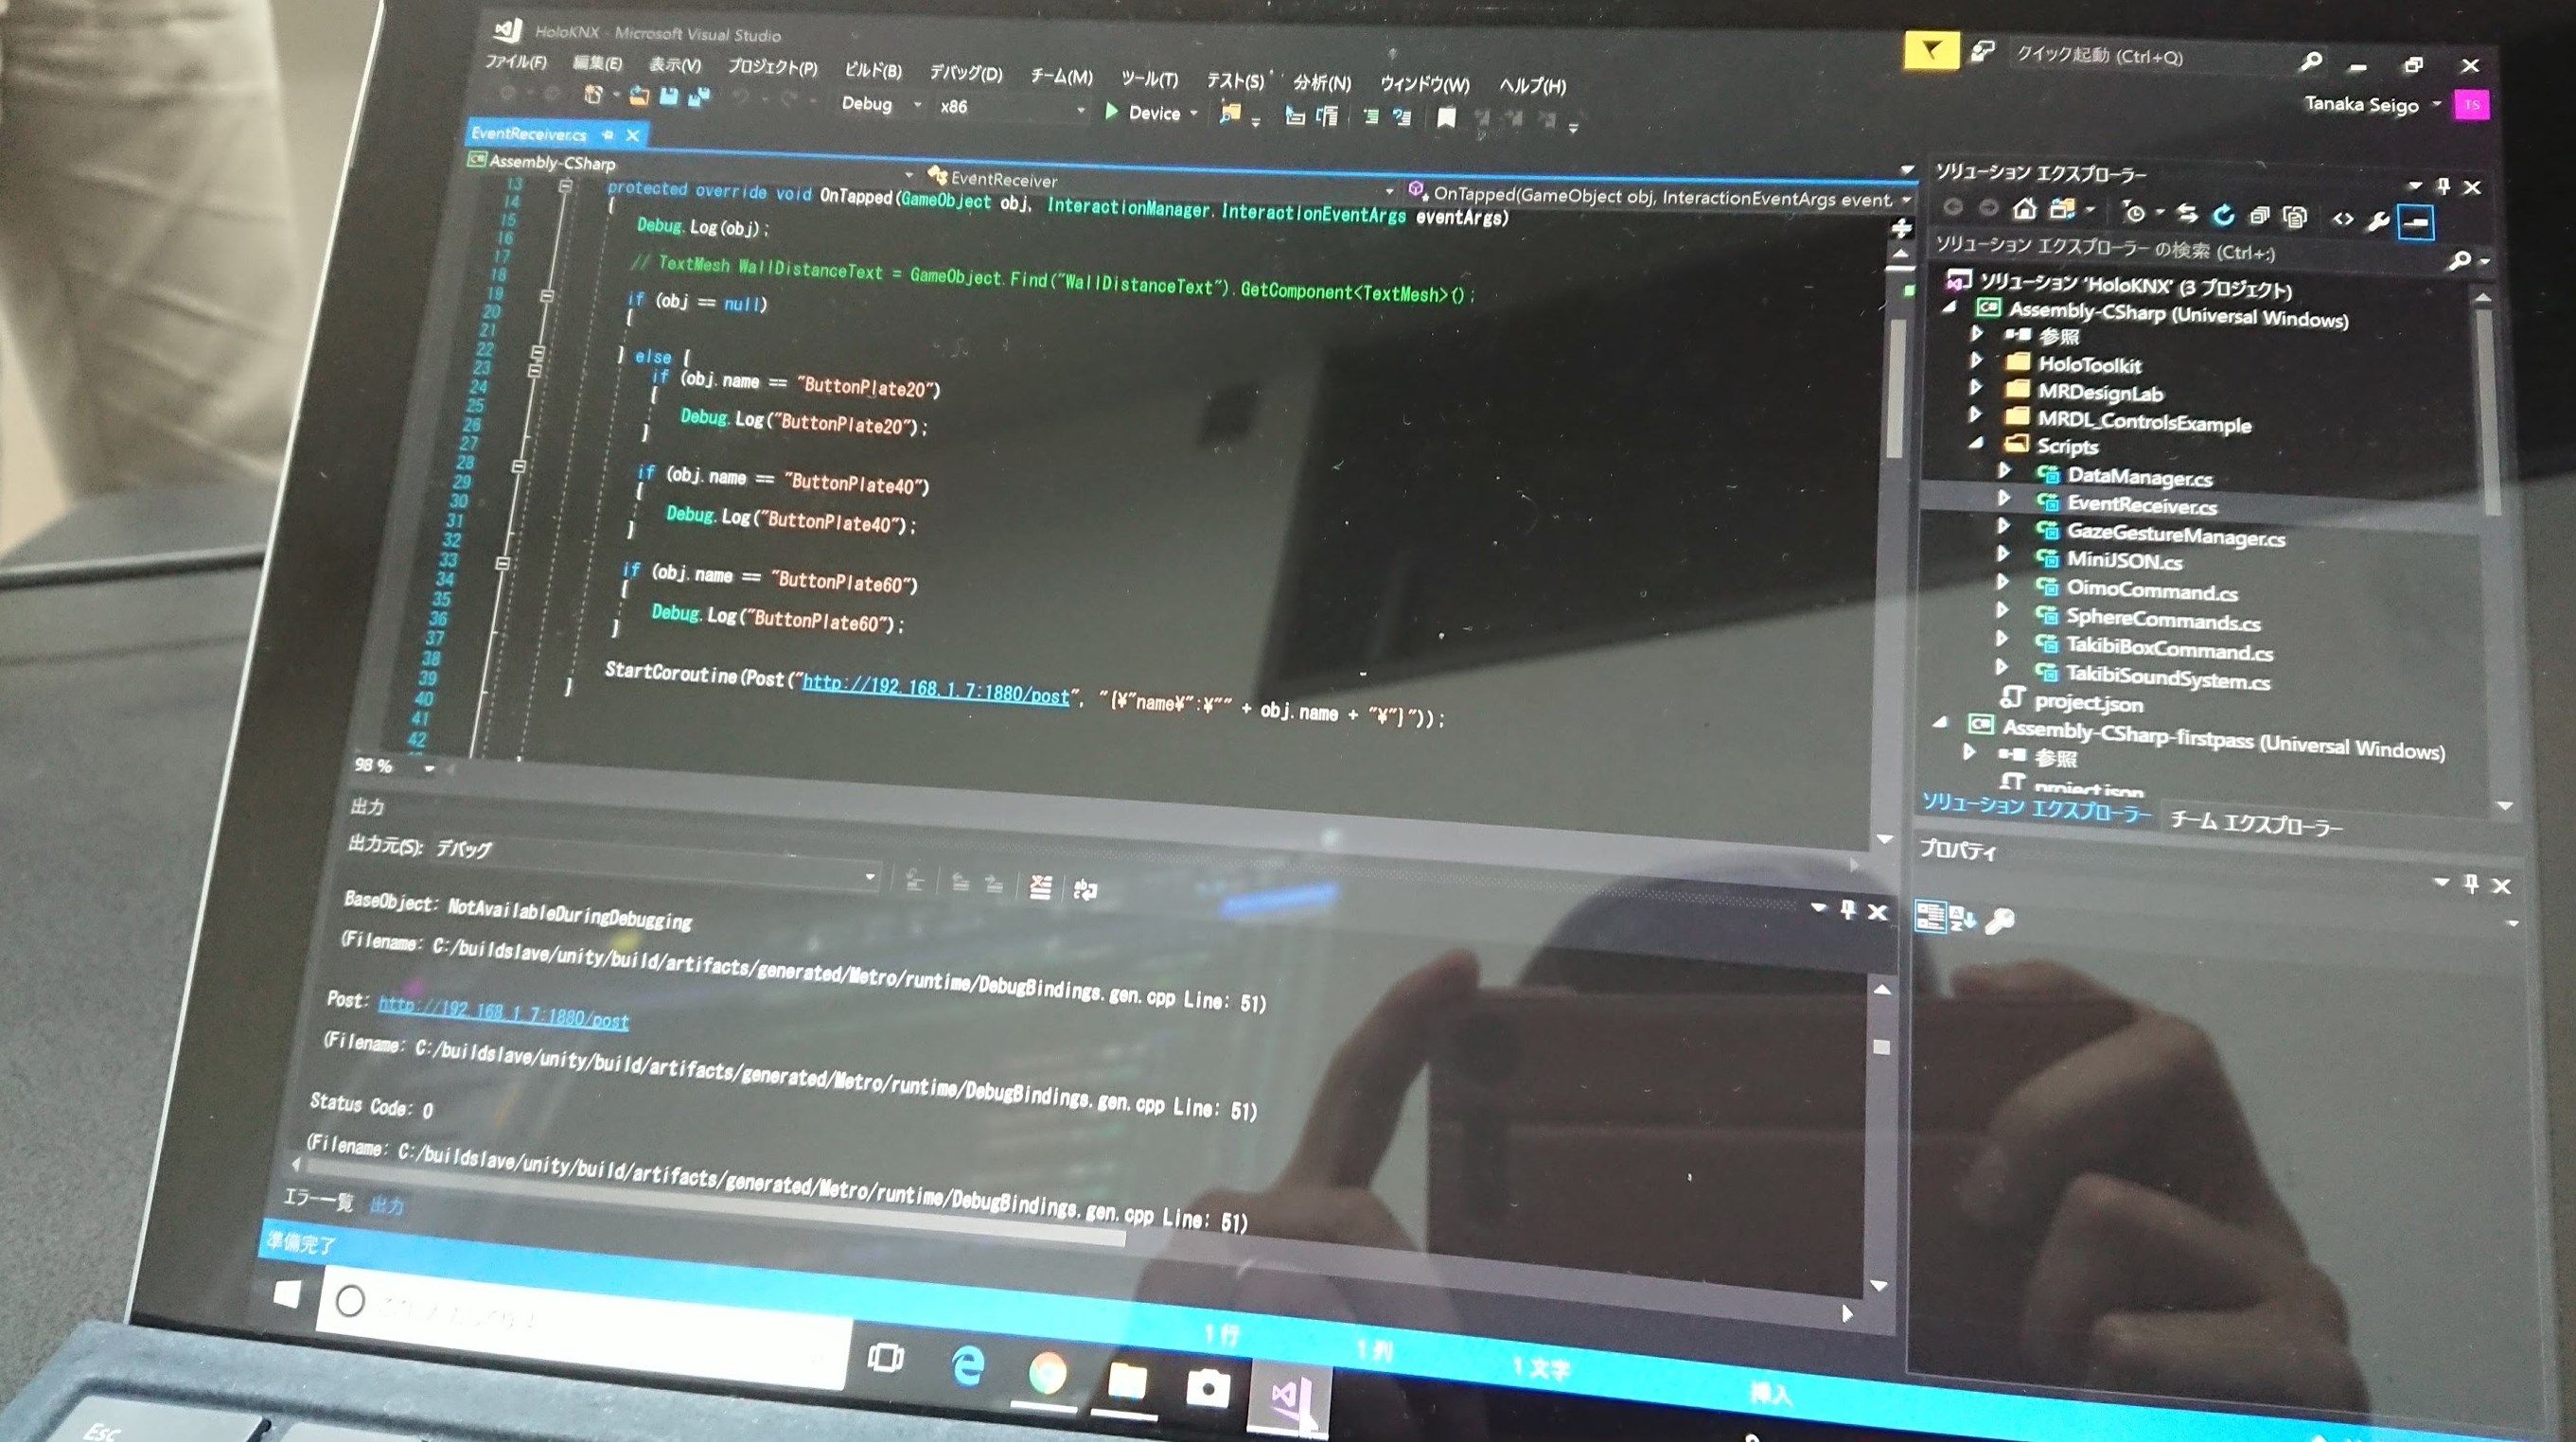This screenshot has width=2576, height=1442.
Task: Click the Solution Explorer Home icon
Action: (2025, 209)
